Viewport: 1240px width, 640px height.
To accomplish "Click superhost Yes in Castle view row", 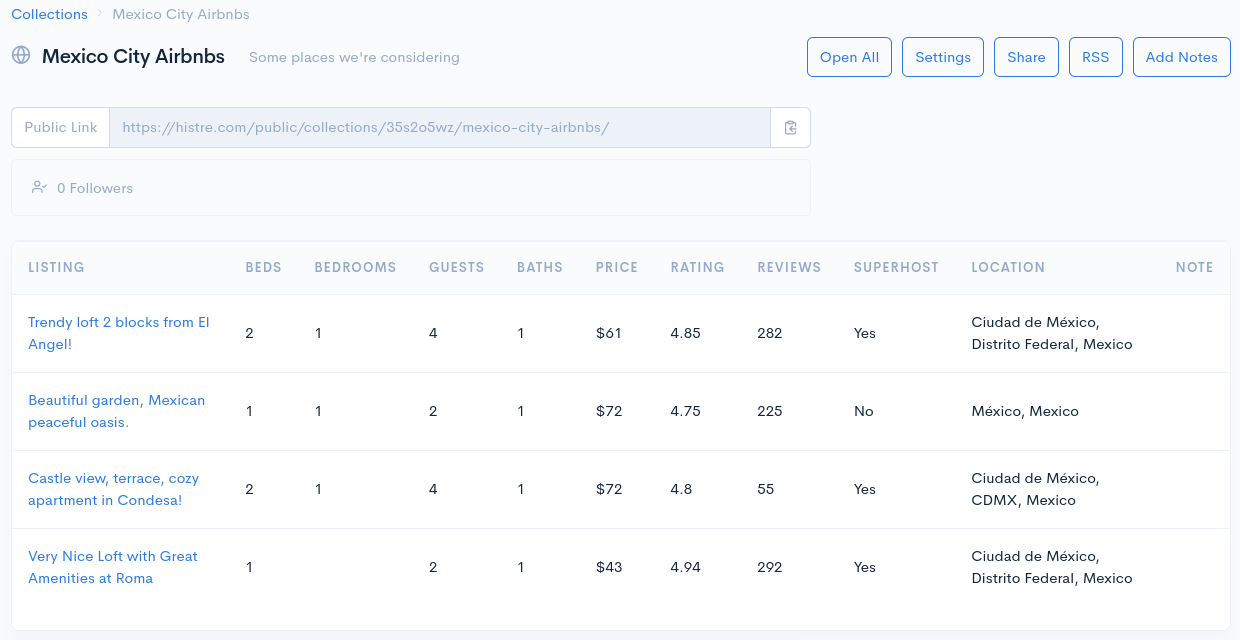I will (x=864, y=489).
